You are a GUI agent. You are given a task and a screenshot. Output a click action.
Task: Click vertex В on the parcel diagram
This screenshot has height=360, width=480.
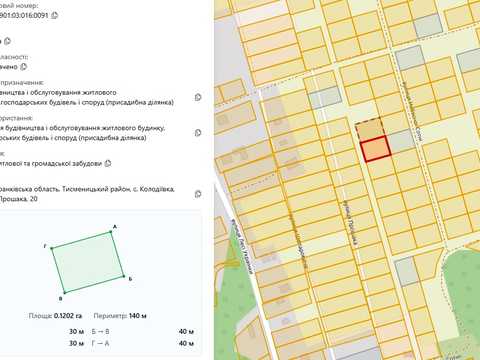64,293
